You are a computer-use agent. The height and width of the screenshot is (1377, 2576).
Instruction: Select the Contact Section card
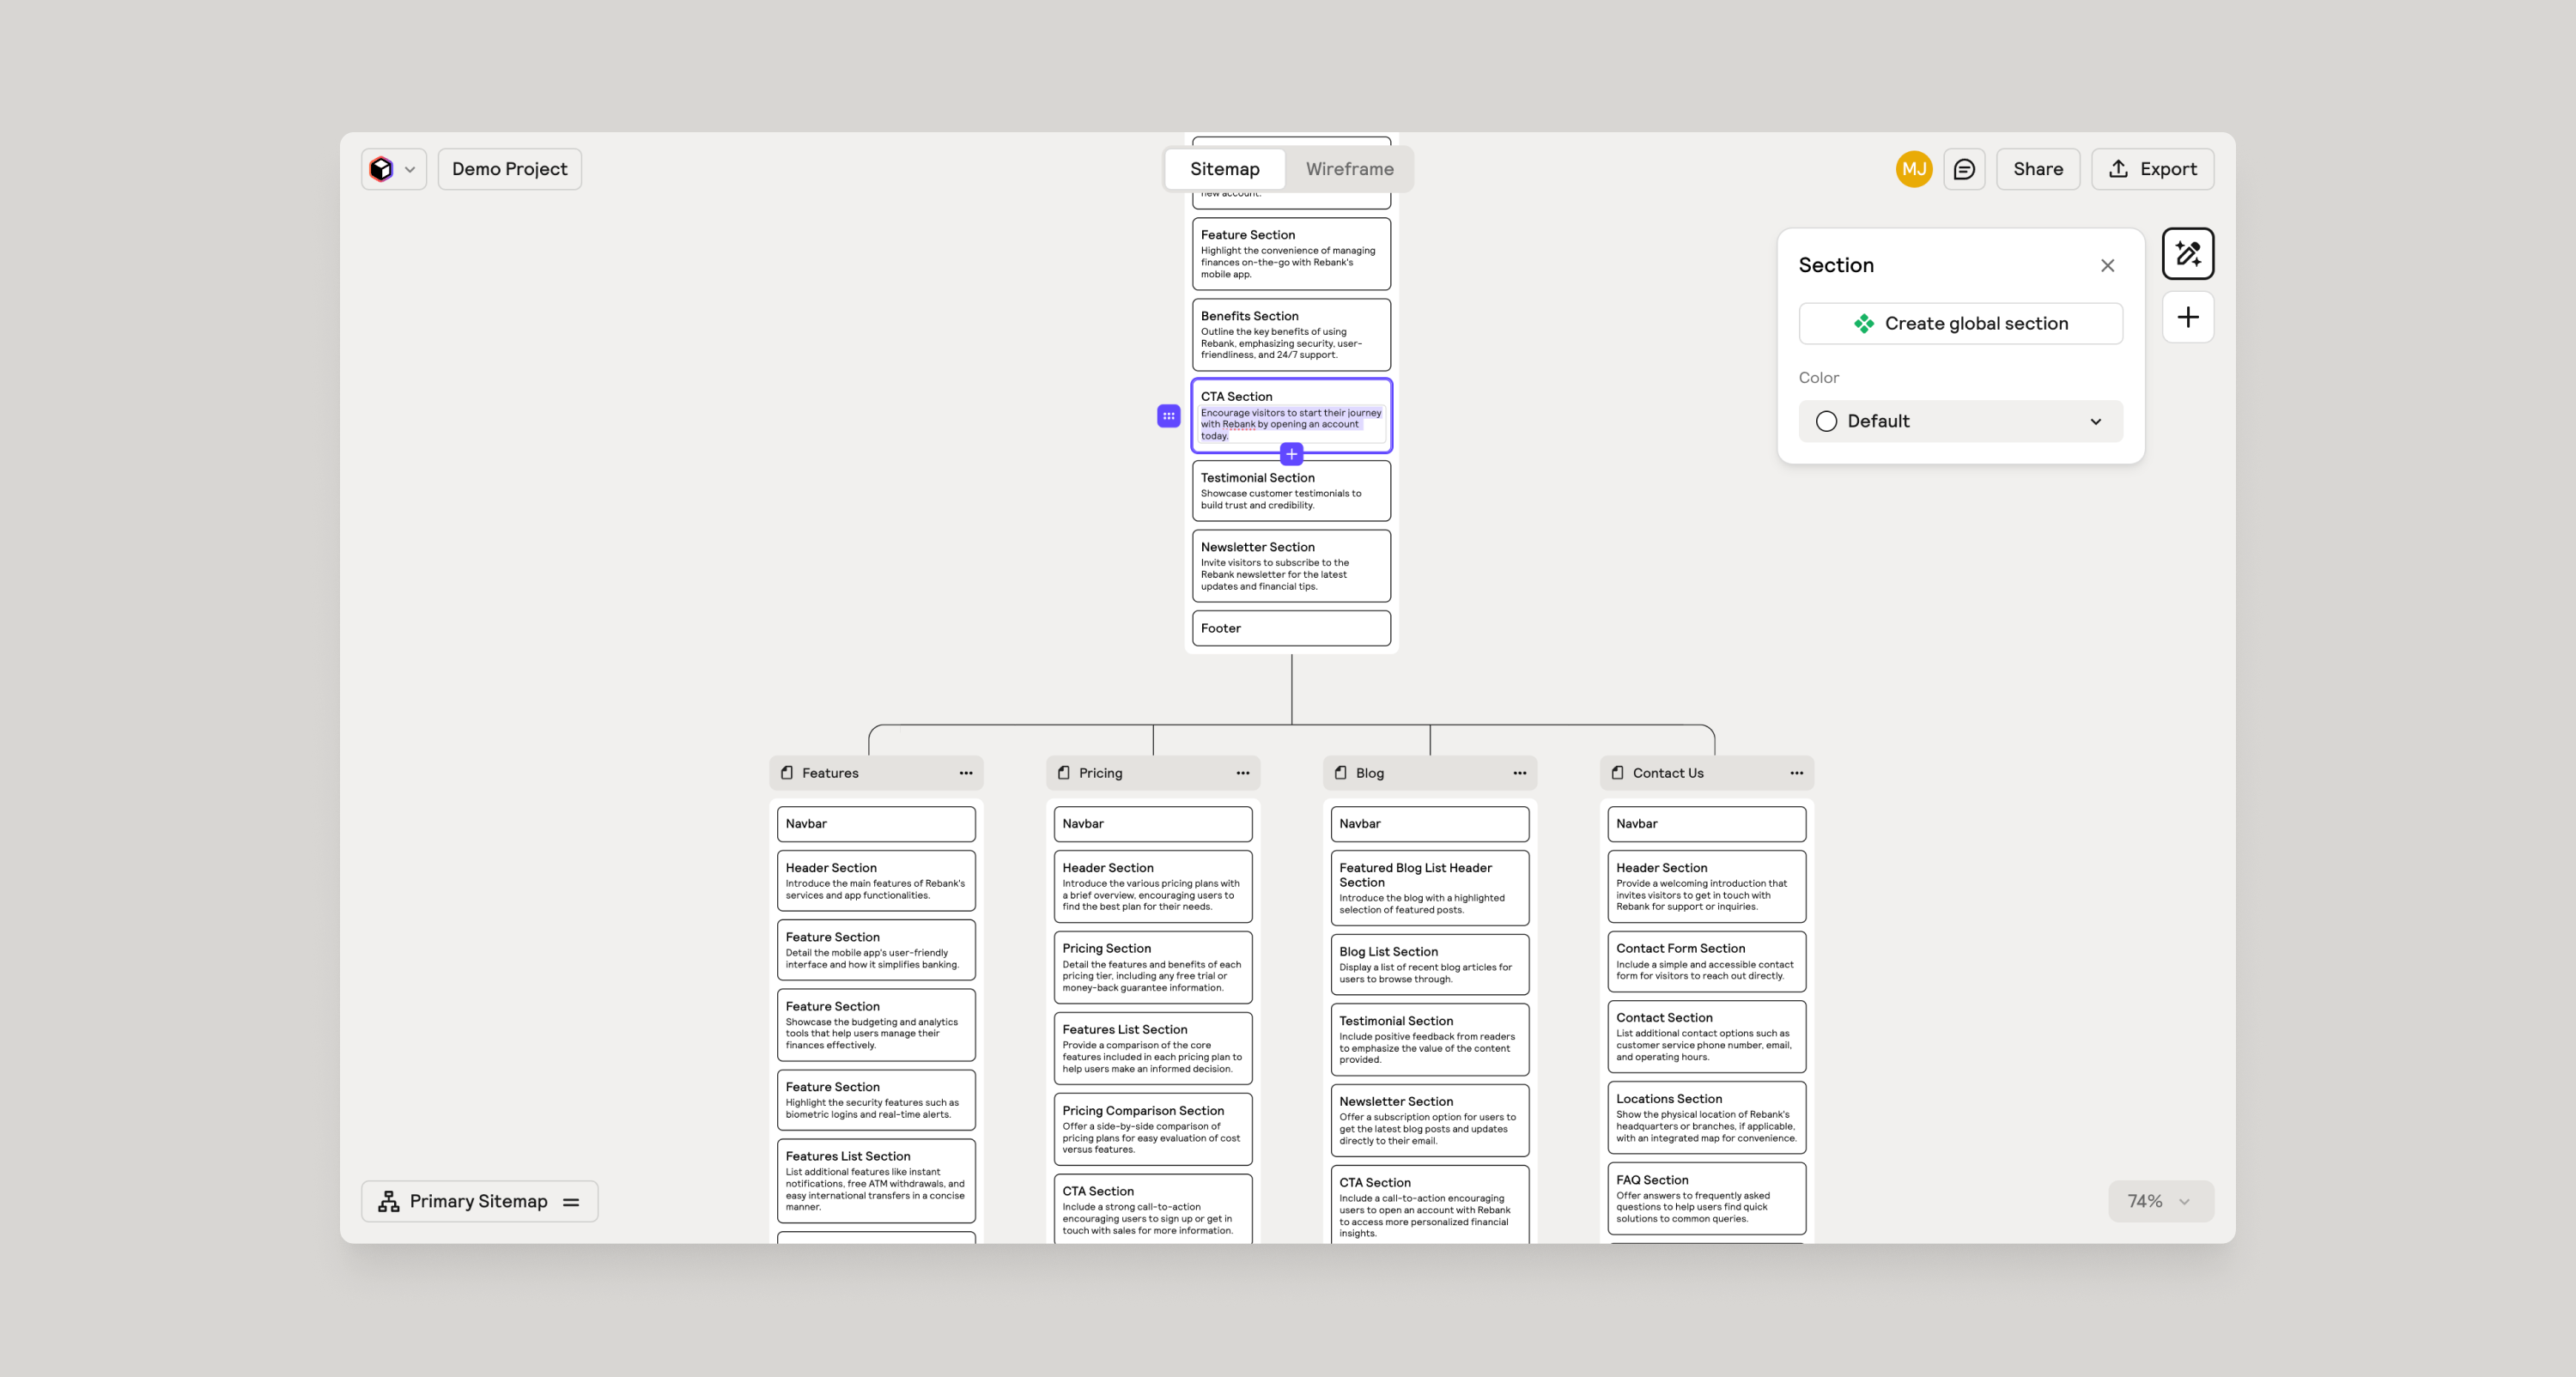[x=1707, y=1037]
